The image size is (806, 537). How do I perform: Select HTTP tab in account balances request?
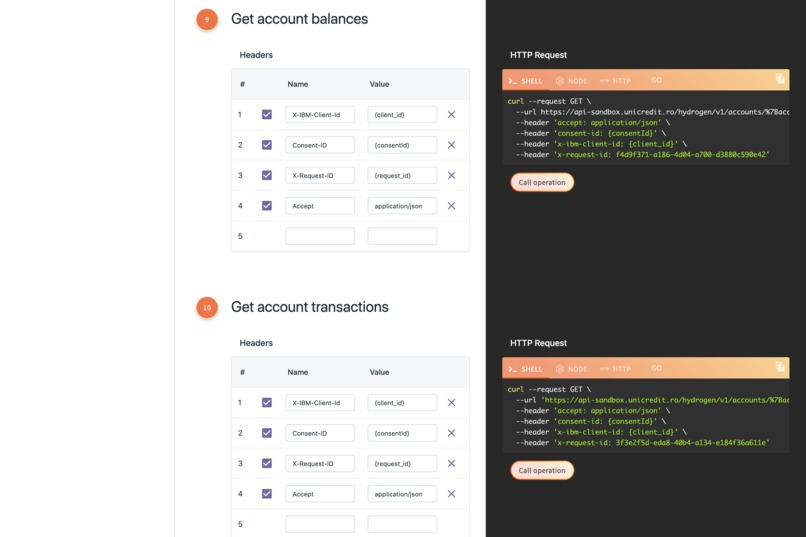point(615,81)
